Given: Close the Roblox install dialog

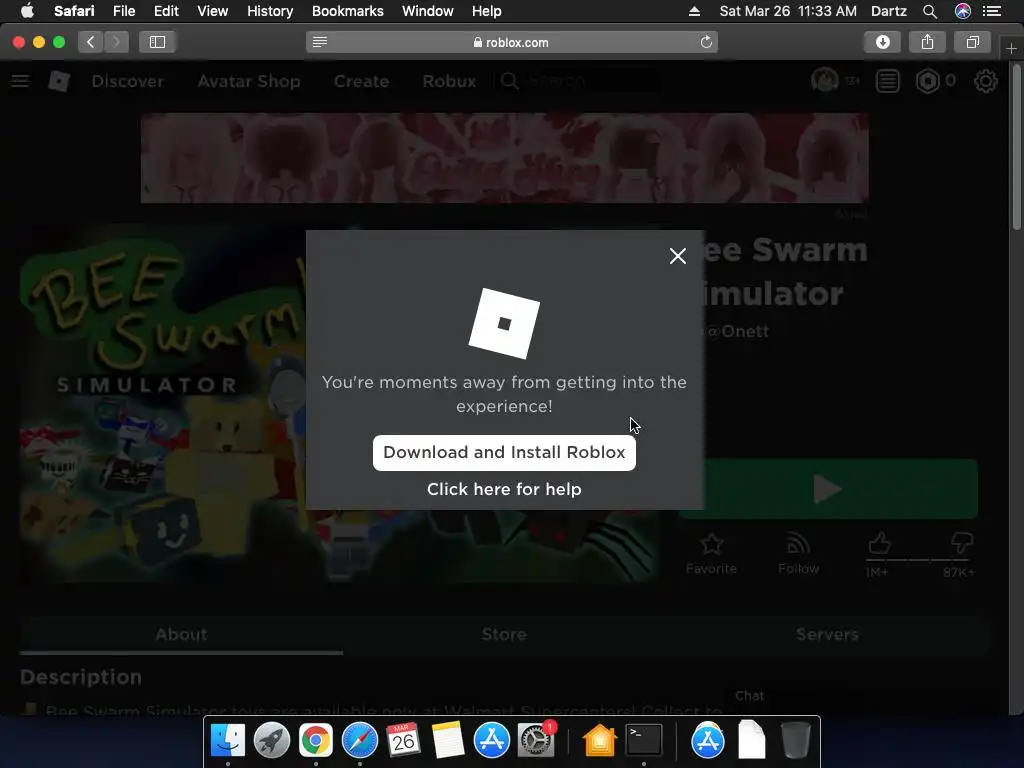Looking at the screenshot, I should (x=678, y=256).
